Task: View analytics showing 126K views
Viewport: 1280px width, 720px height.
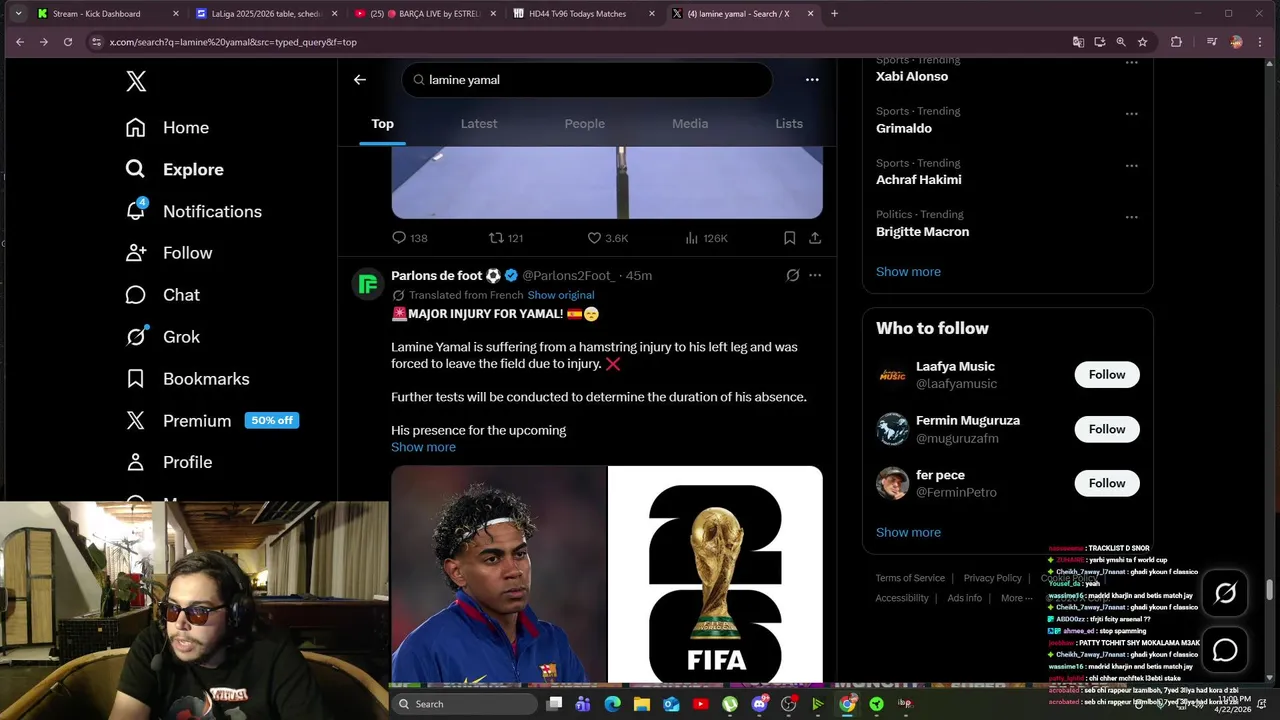Action: pyautogui.click(x=706, y=238)
